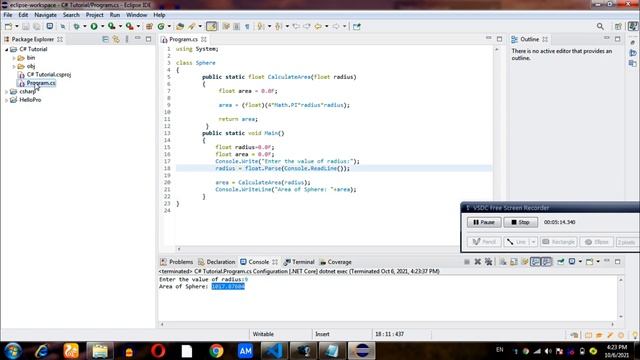This screenshot has height=360, width=640.
Task: Run the program with green Run icon
Action: point(94,27)
